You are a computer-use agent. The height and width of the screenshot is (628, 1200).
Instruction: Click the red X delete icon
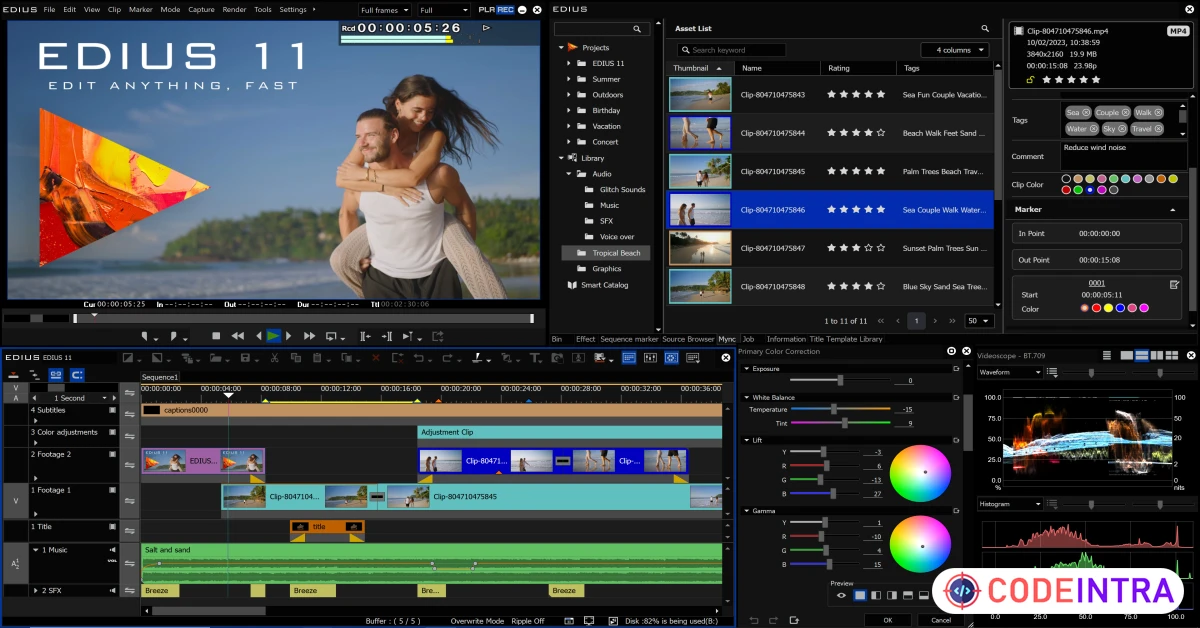click(x=376, y=357)
